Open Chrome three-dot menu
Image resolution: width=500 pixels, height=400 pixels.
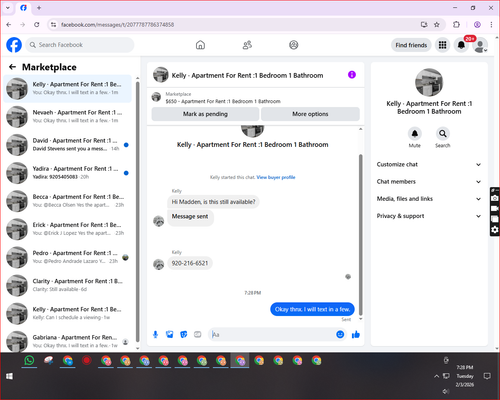(491, 25)
